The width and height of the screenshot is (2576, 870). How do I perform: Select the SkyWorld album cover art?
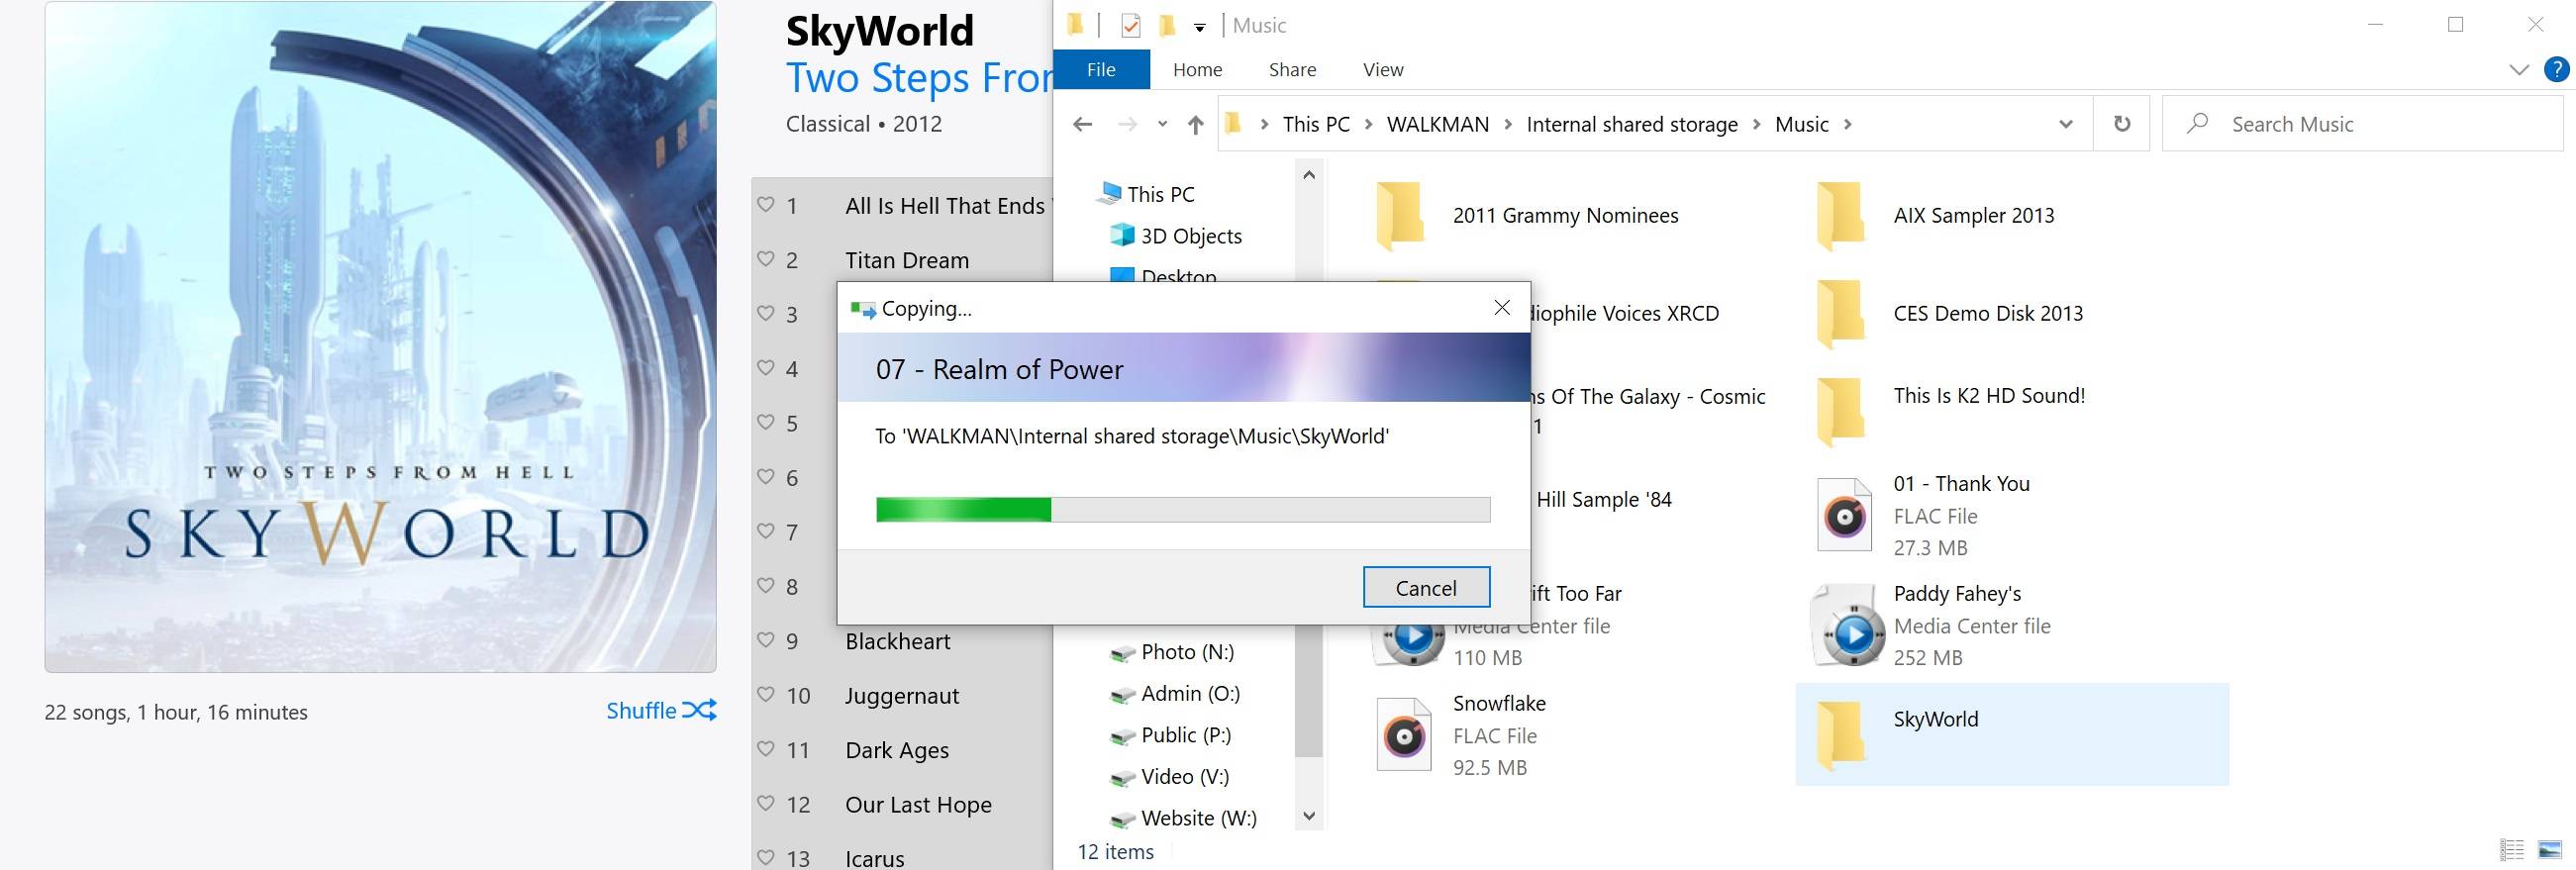coord(380,337)
